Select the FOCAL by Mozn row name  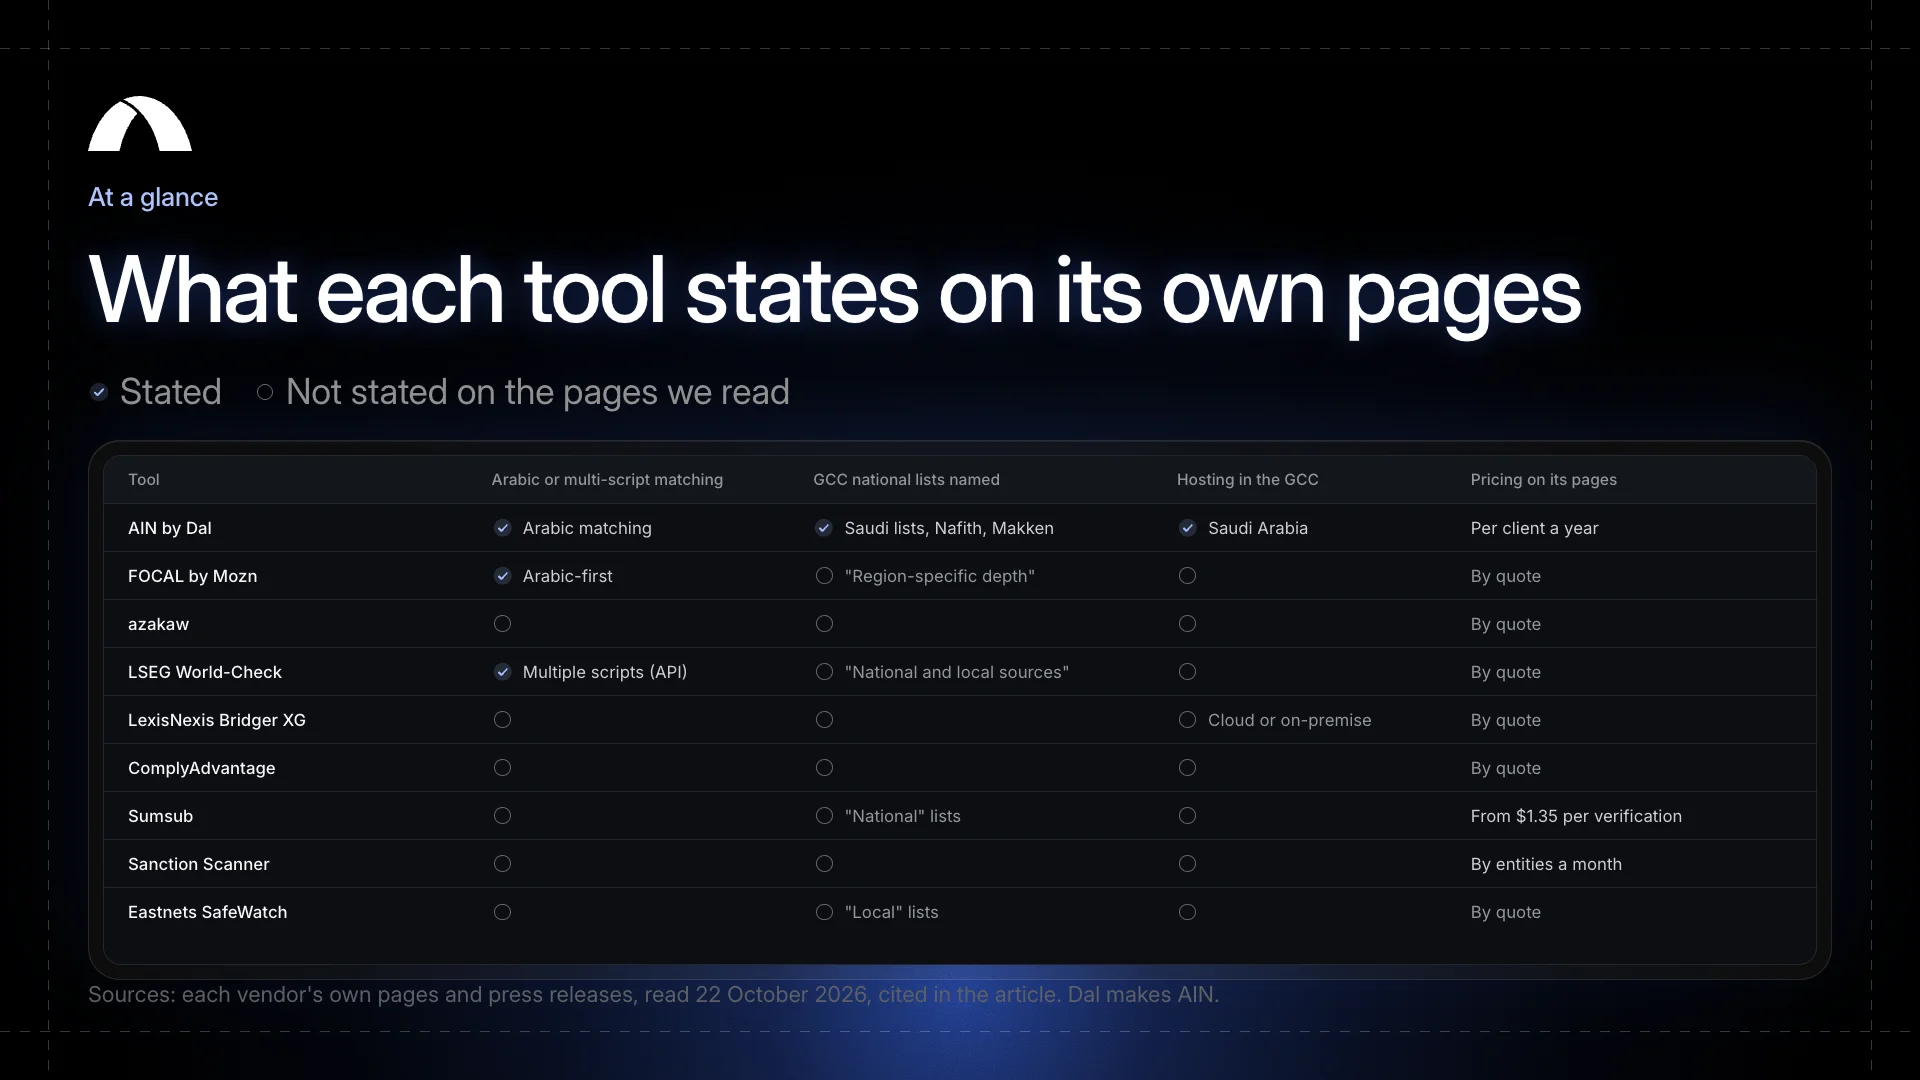click(192, 576)
